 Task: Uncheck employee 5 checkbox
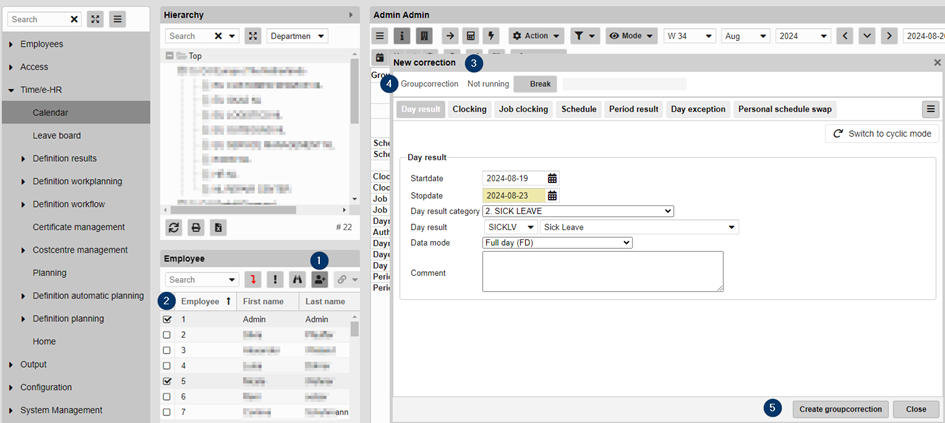[167, 381]
